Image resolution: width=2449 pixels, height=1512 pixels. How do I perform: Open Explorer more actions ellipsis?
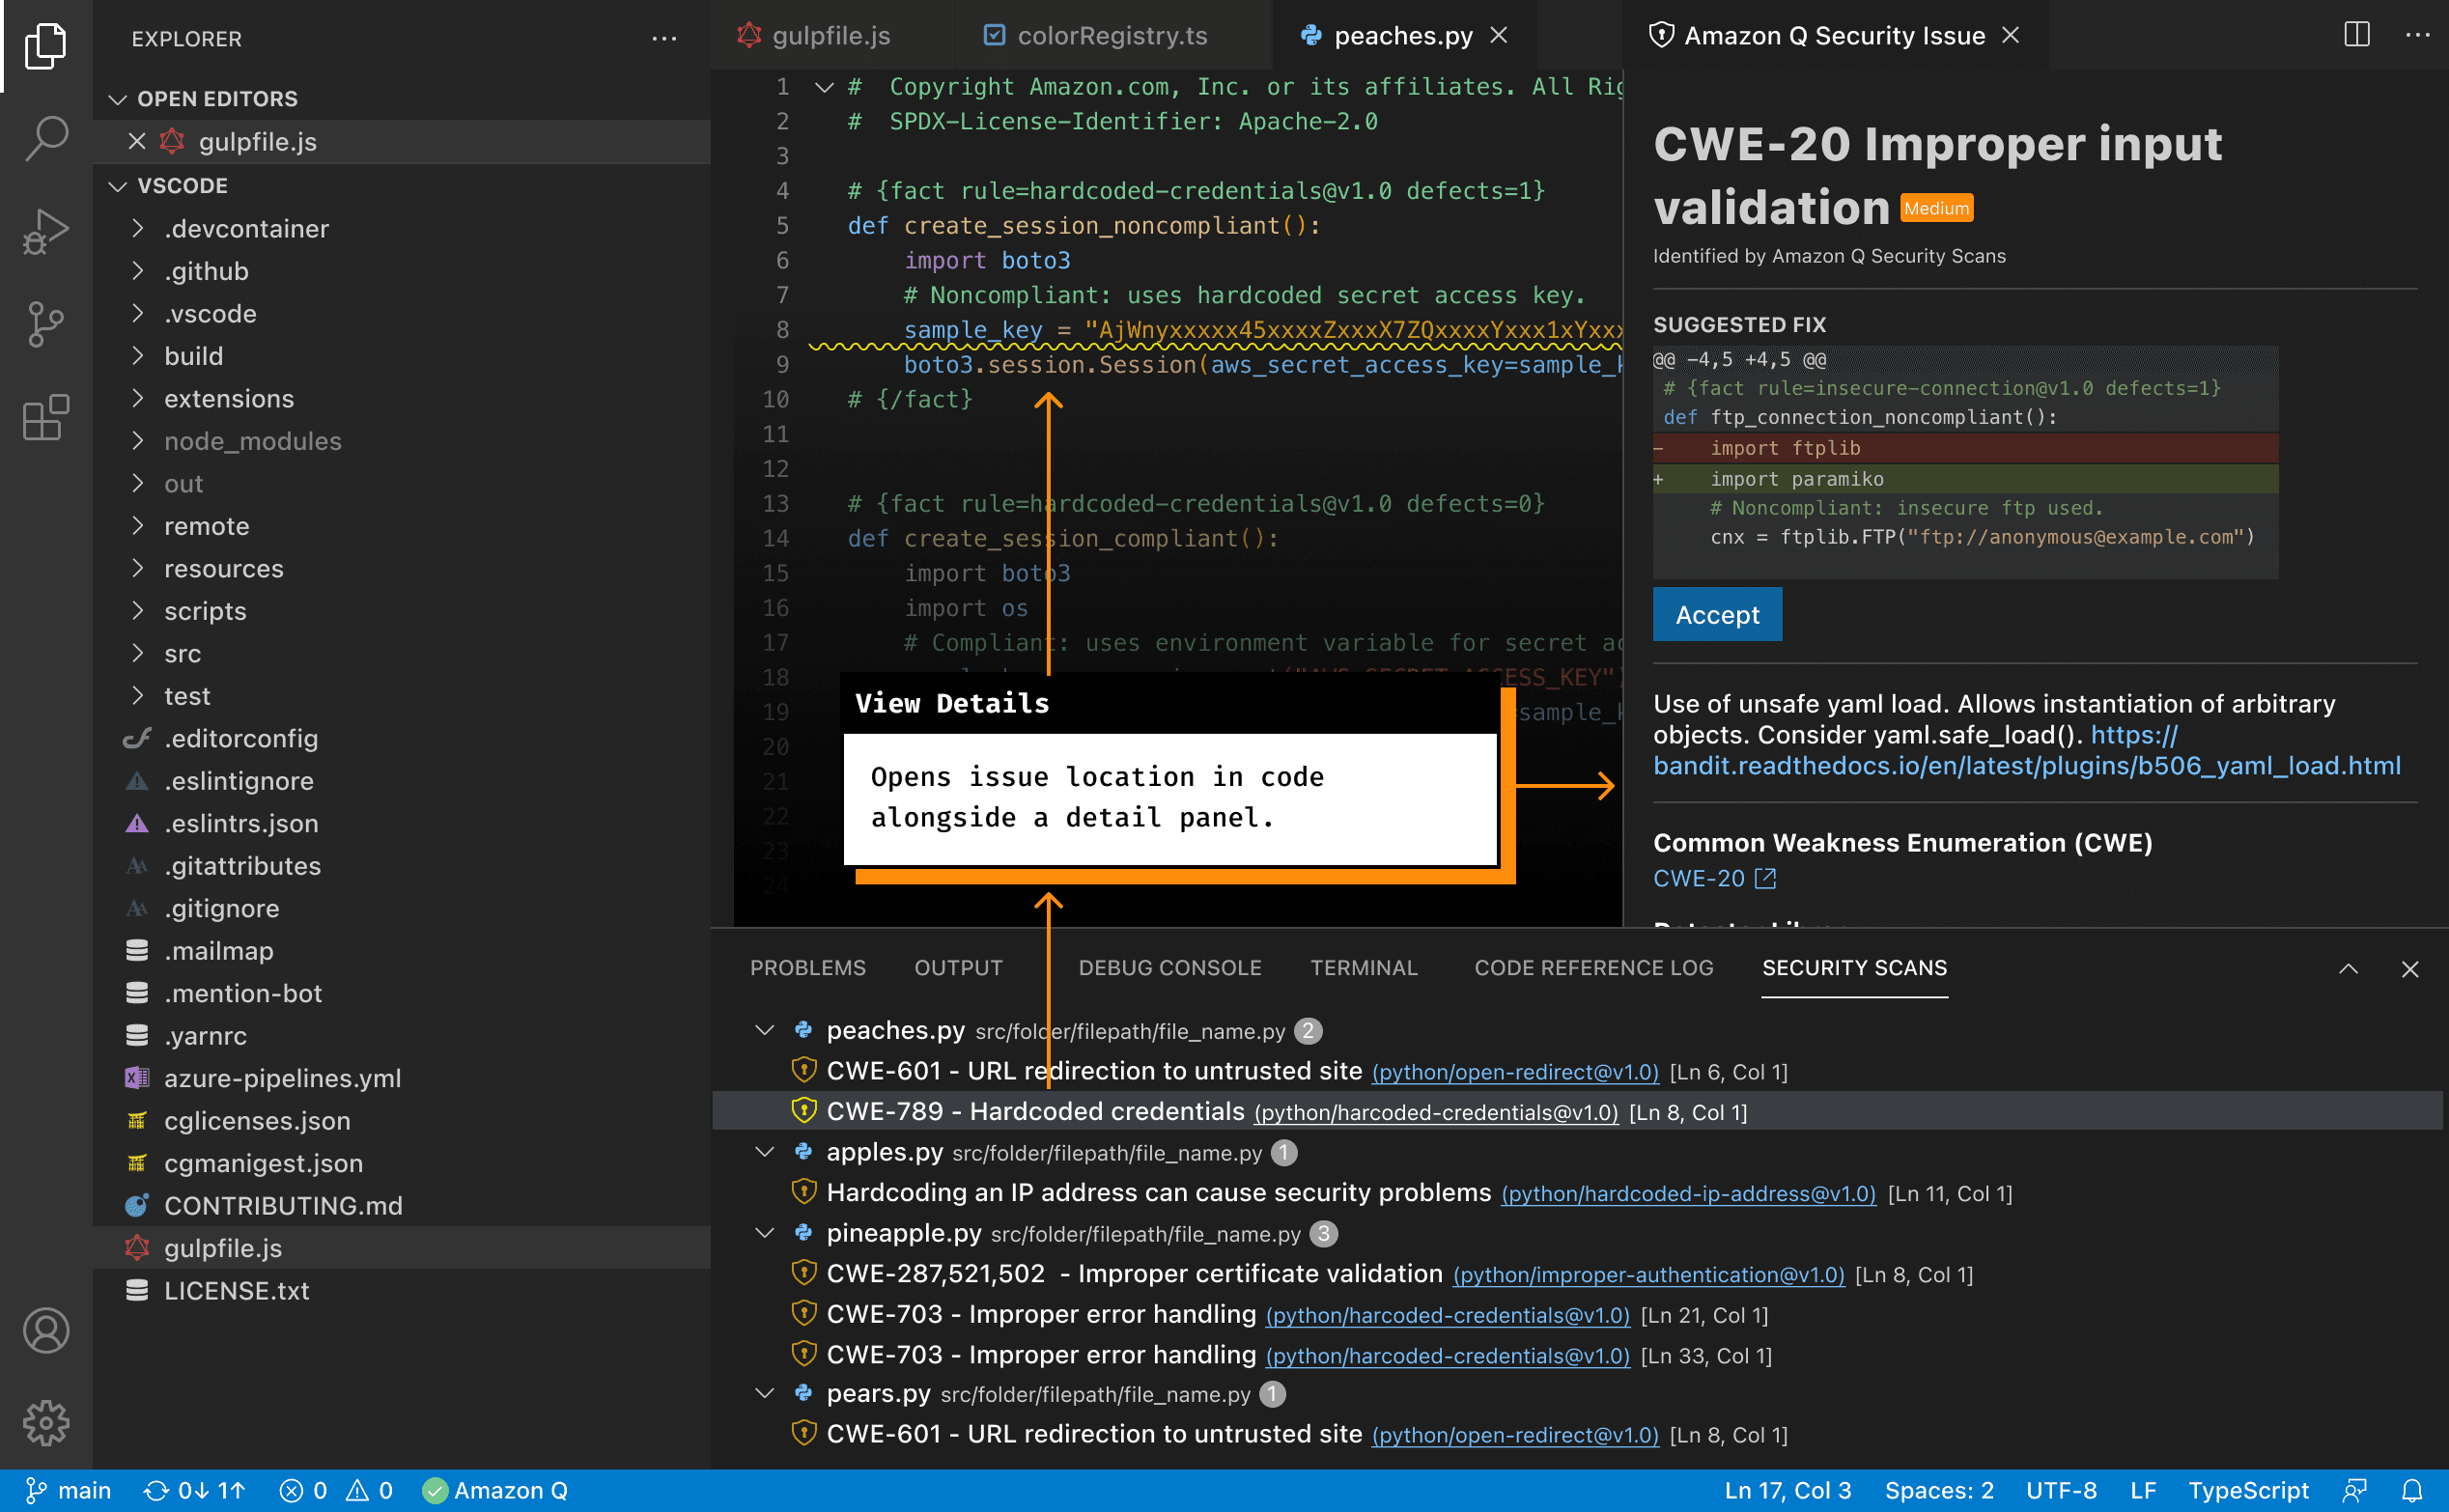tap(664, 39)
